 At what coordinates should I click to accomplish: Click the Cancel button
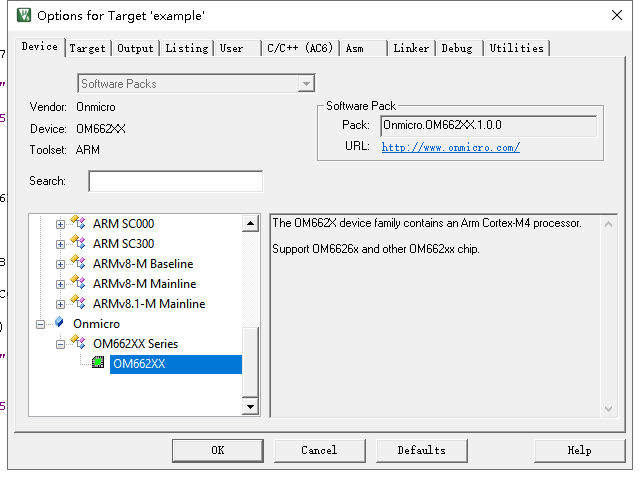click(x=319, y=450)
